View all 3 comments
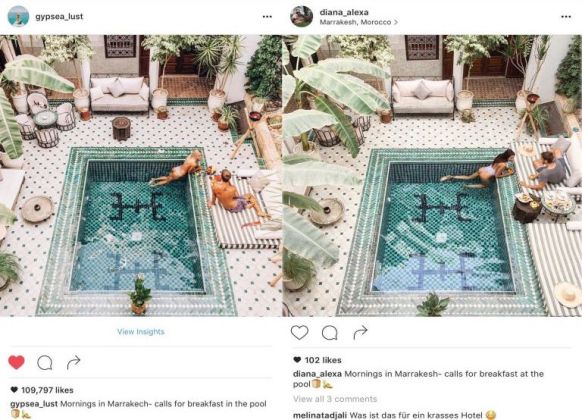582x420 pixels. coord(335,399)
